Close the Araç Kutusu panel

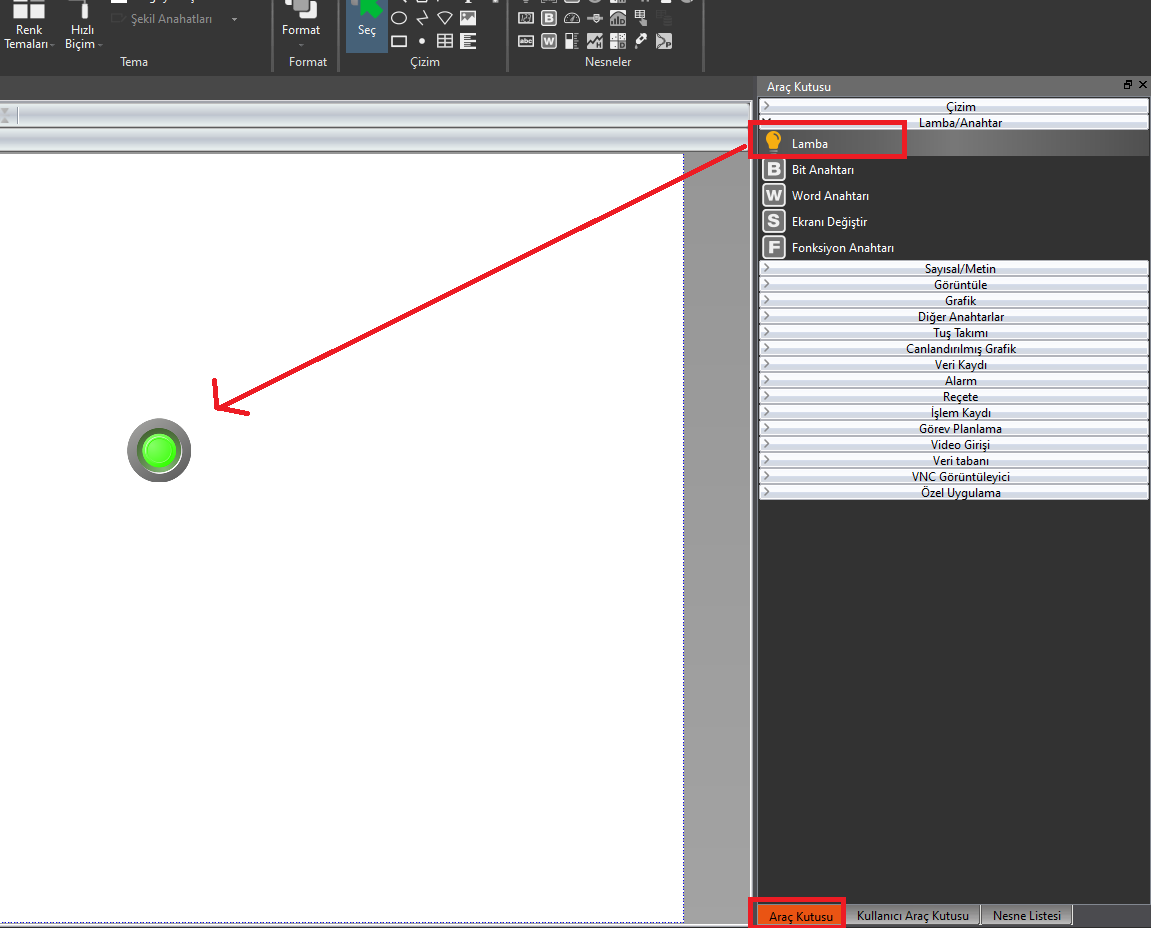tap(1141, 86)
